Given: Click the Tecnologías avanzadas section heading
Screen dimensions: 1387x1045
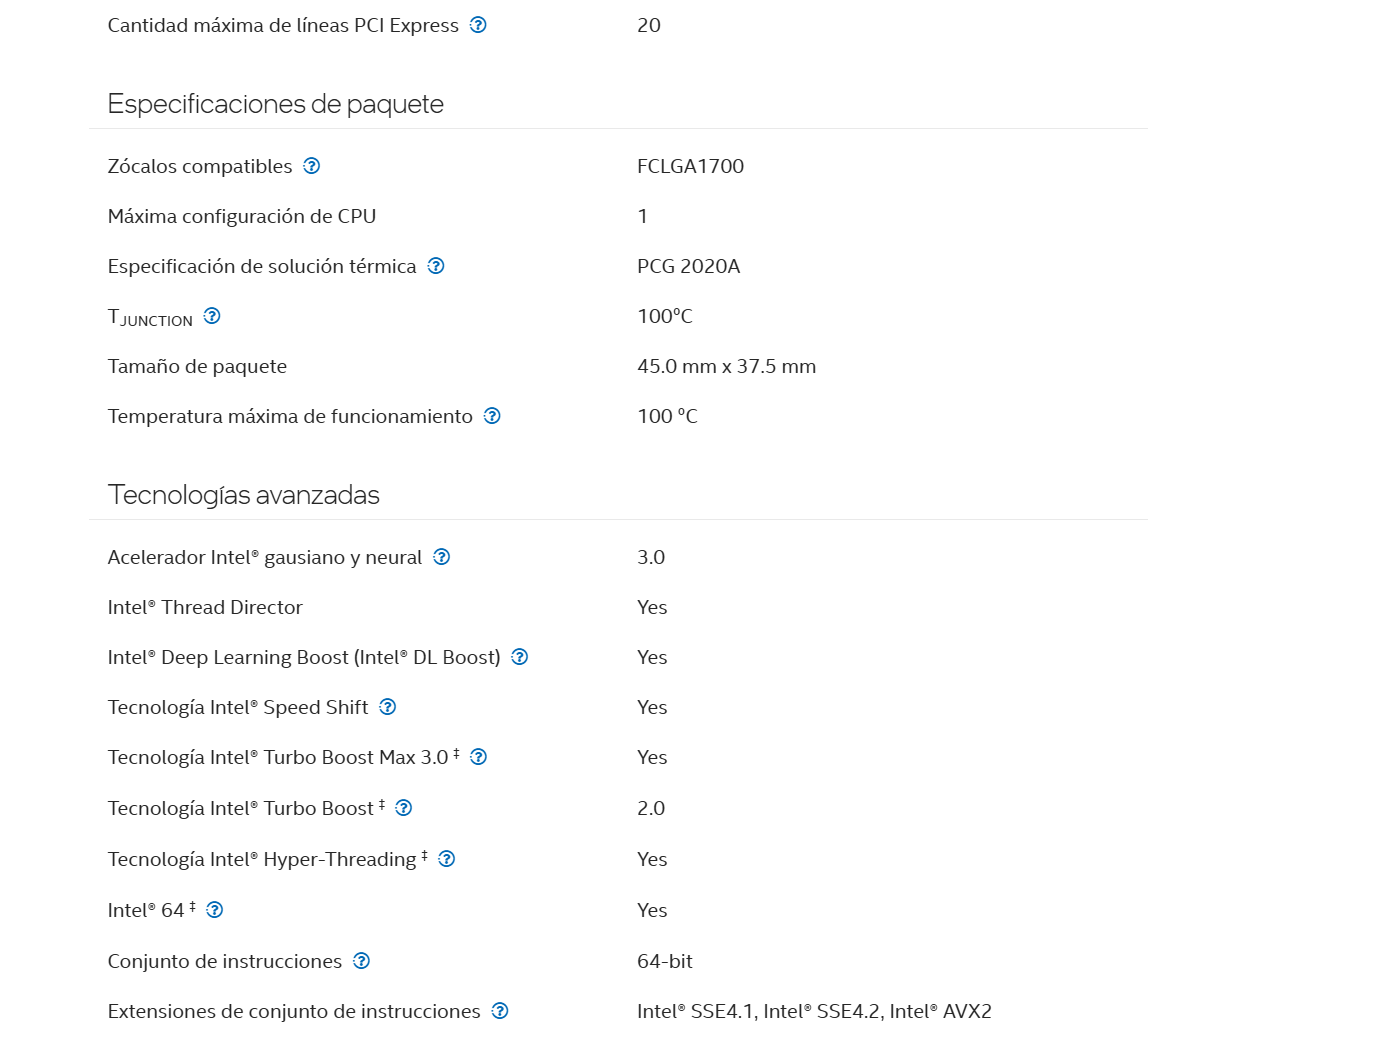Looking at the screenshot, I should 244,495.
